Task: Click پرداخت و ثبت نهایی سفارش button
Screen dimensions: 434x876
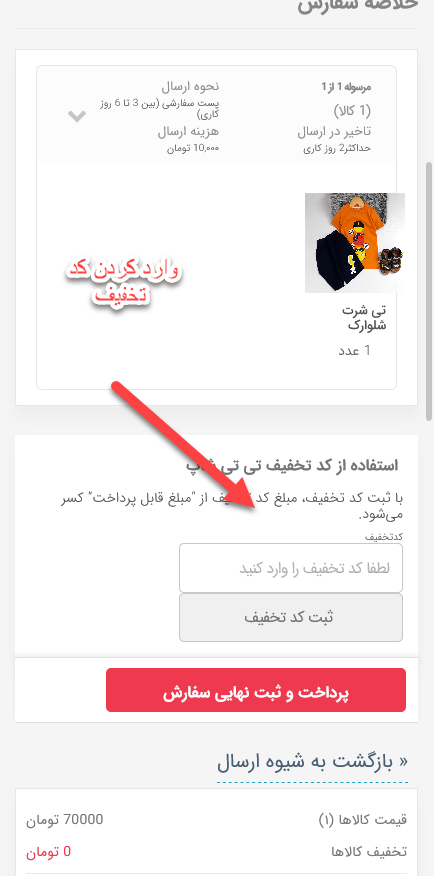Action: point(256,690)
